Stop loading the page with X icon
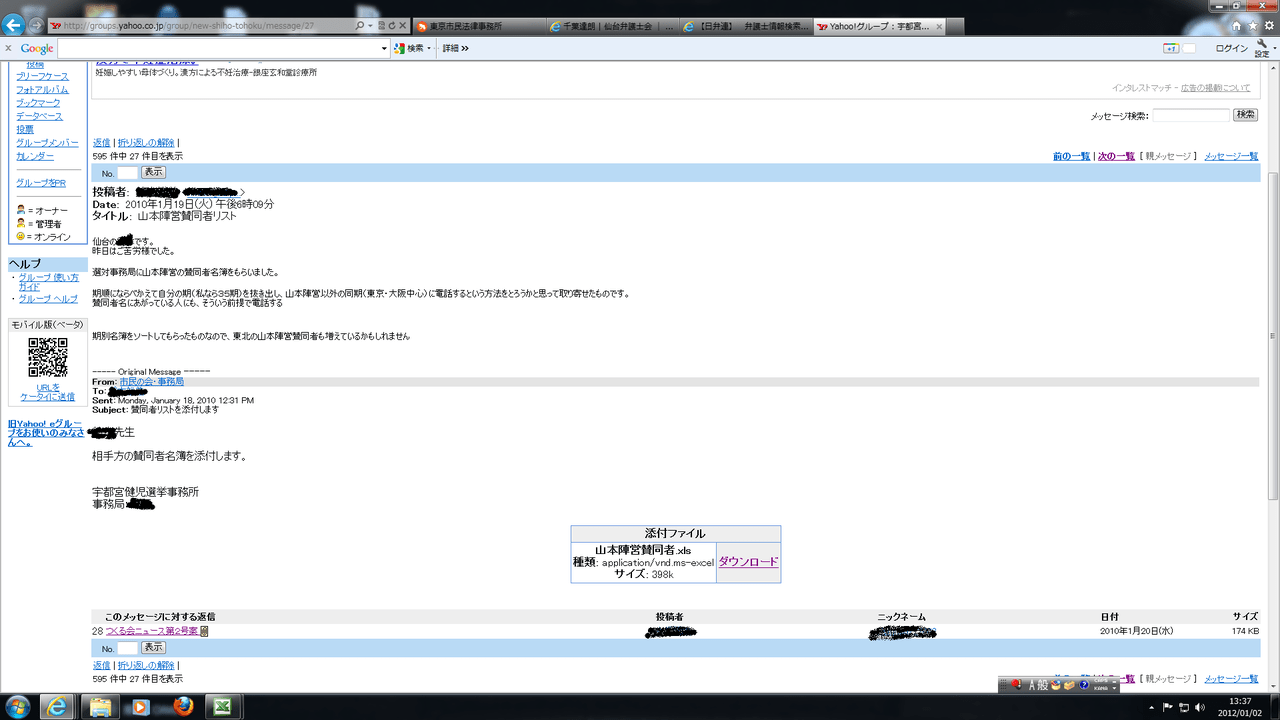Viewport: 1280px width, 720px height. coord(403,25)
